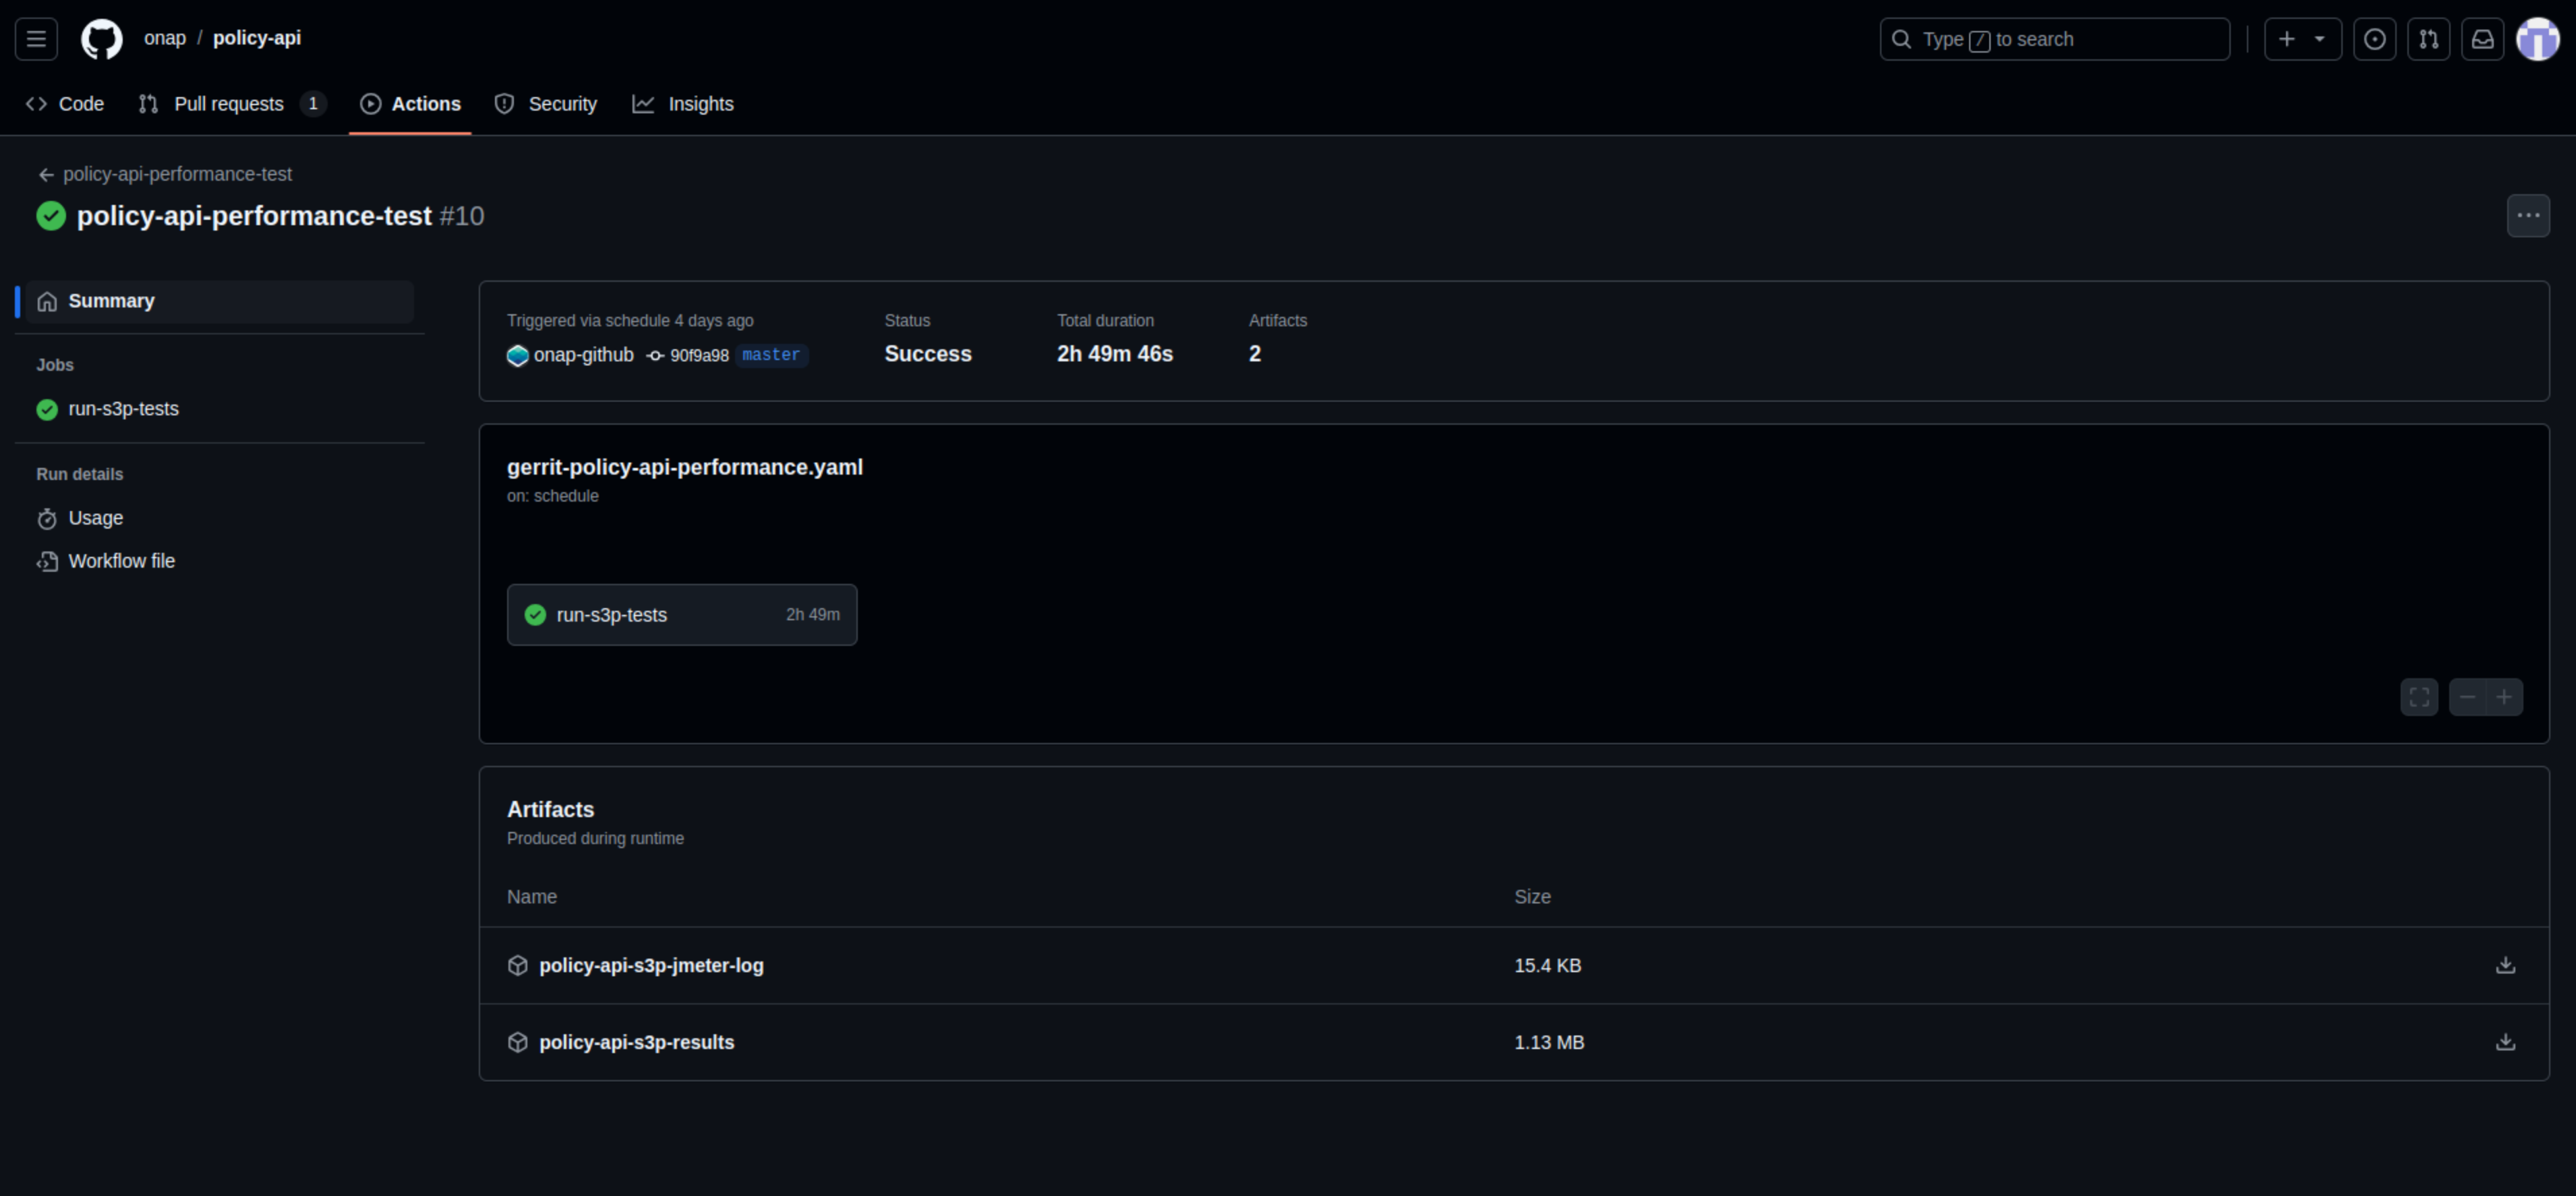Open the onap organization link
This screenshot has width=2576, height=1196.
(165, 38)
